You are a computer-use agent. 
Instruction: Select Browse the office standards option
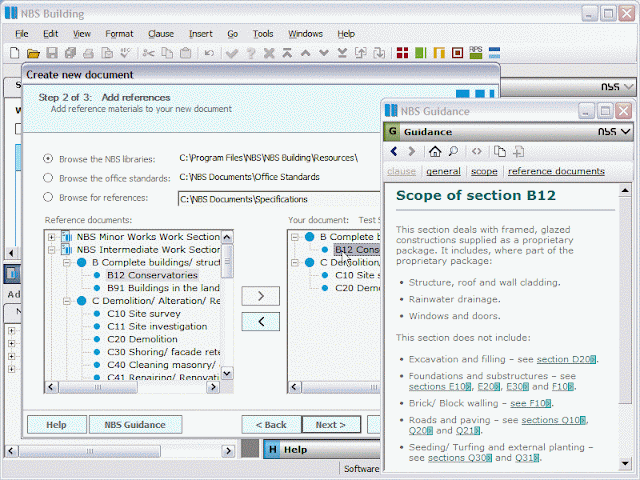click(x=48, y=178)
